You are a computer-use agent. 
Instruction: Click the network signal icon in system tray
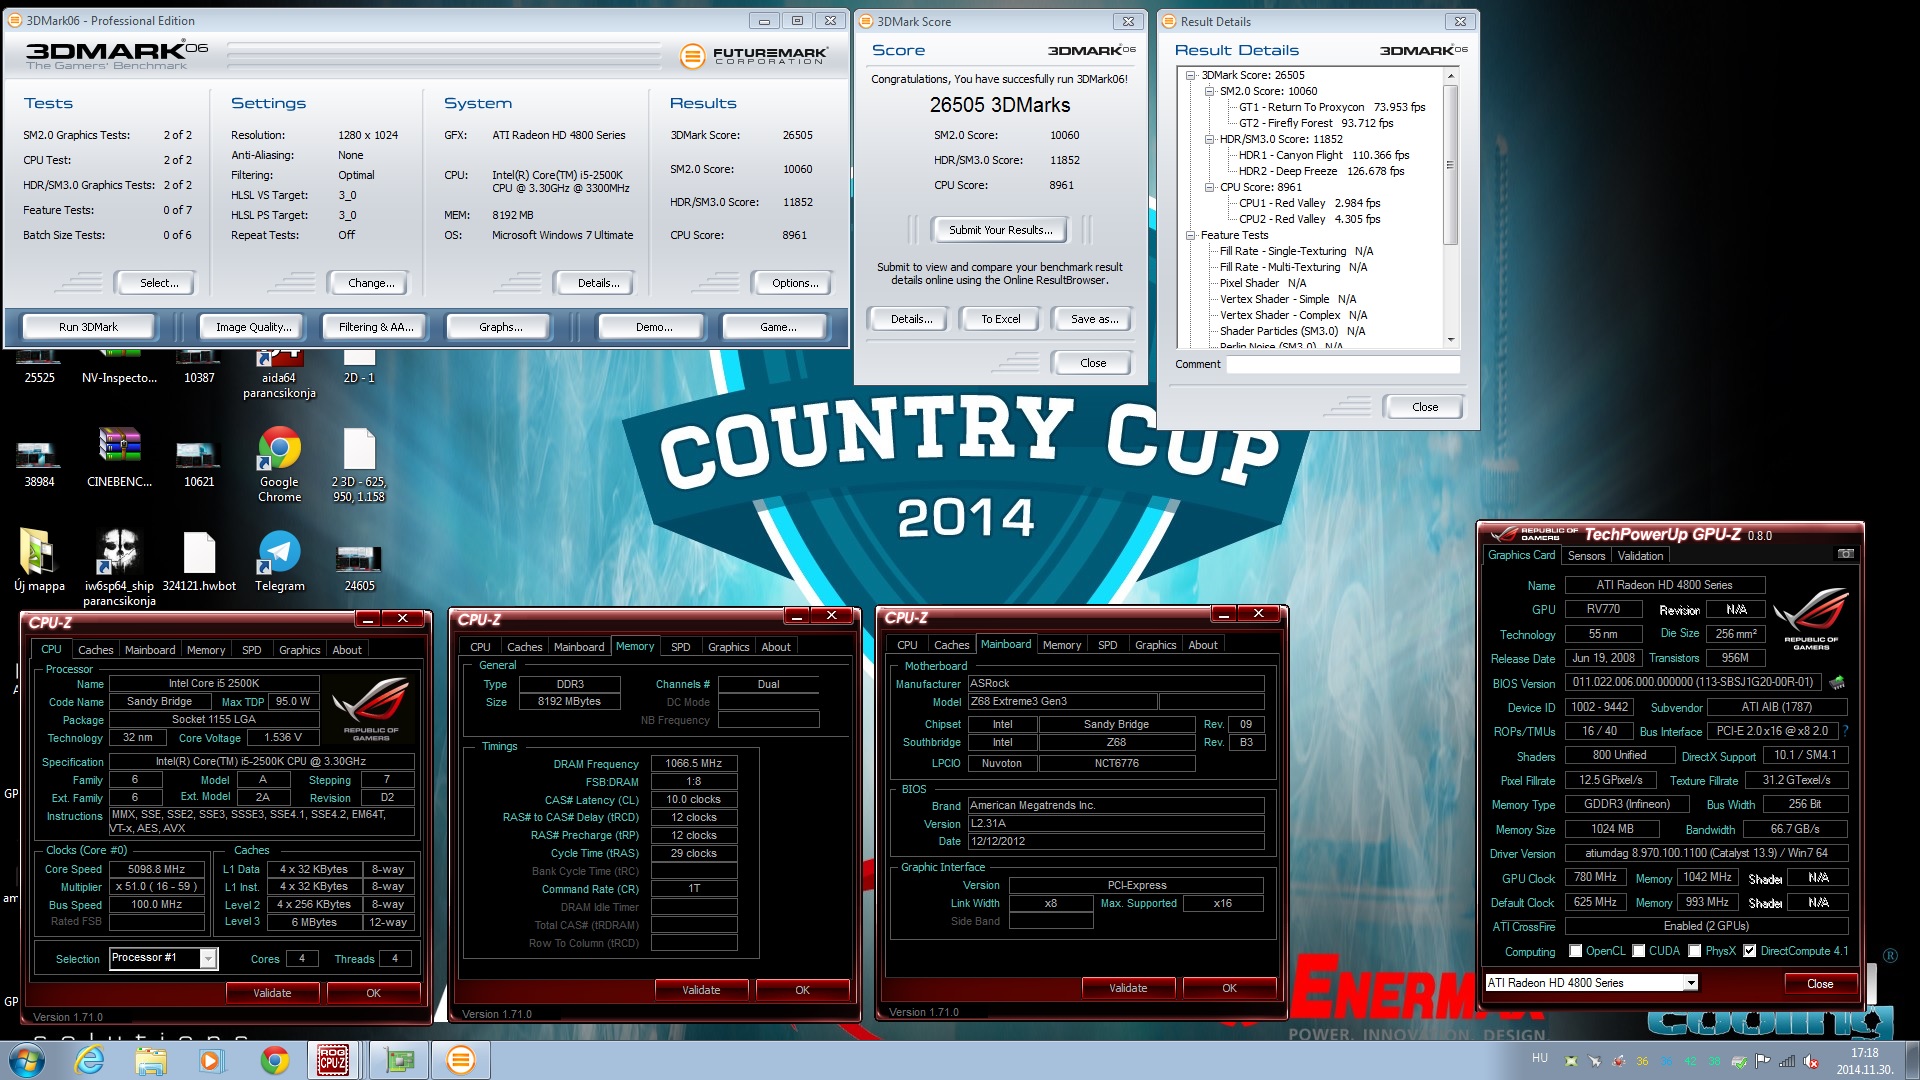tap(1786, 1061)
